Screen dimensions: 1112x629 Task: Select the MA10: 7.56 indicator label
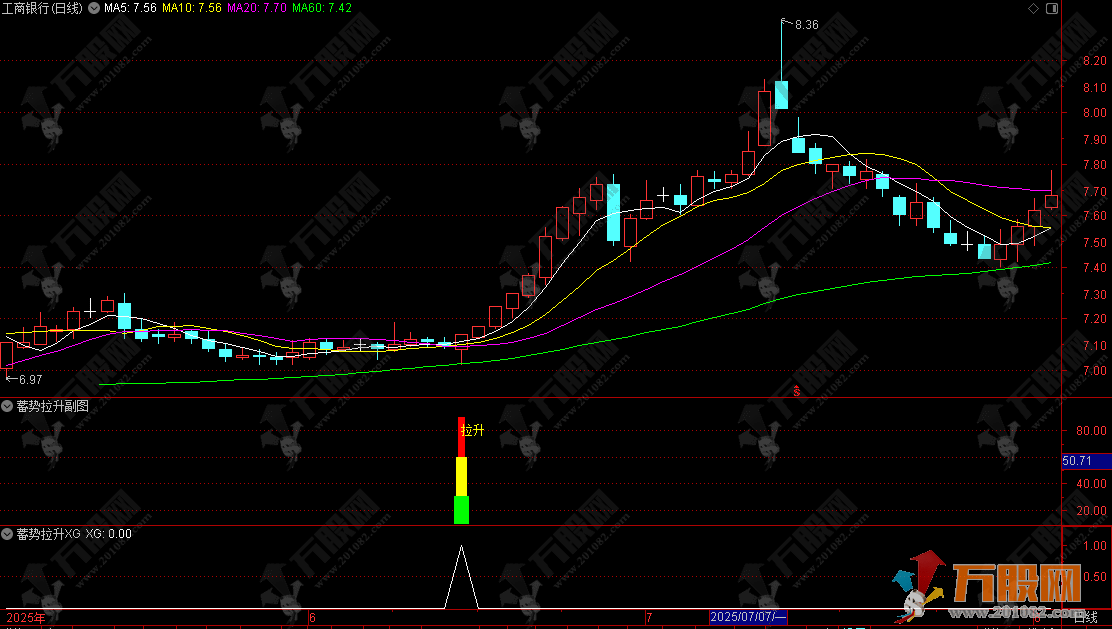point(191,8)
